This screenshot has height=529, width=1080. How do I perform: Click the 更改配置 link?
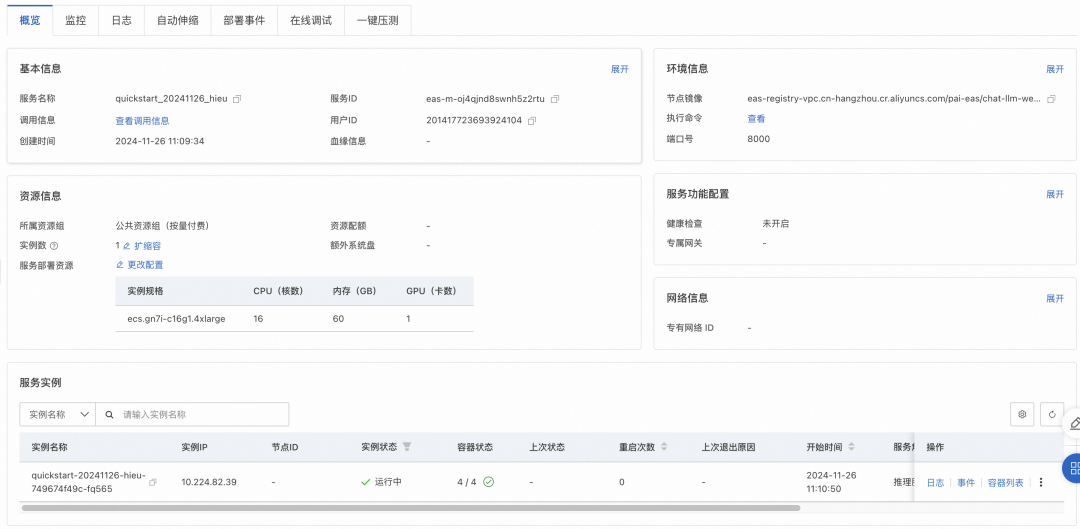click(145, 265)
